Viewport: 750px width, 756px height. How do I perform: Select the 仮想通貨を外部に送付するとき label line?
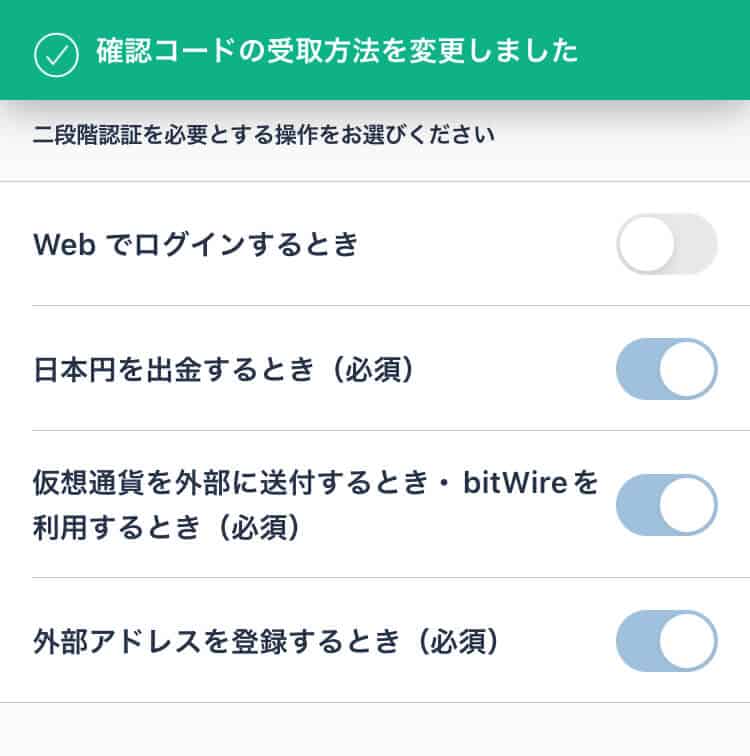point(230,482)
